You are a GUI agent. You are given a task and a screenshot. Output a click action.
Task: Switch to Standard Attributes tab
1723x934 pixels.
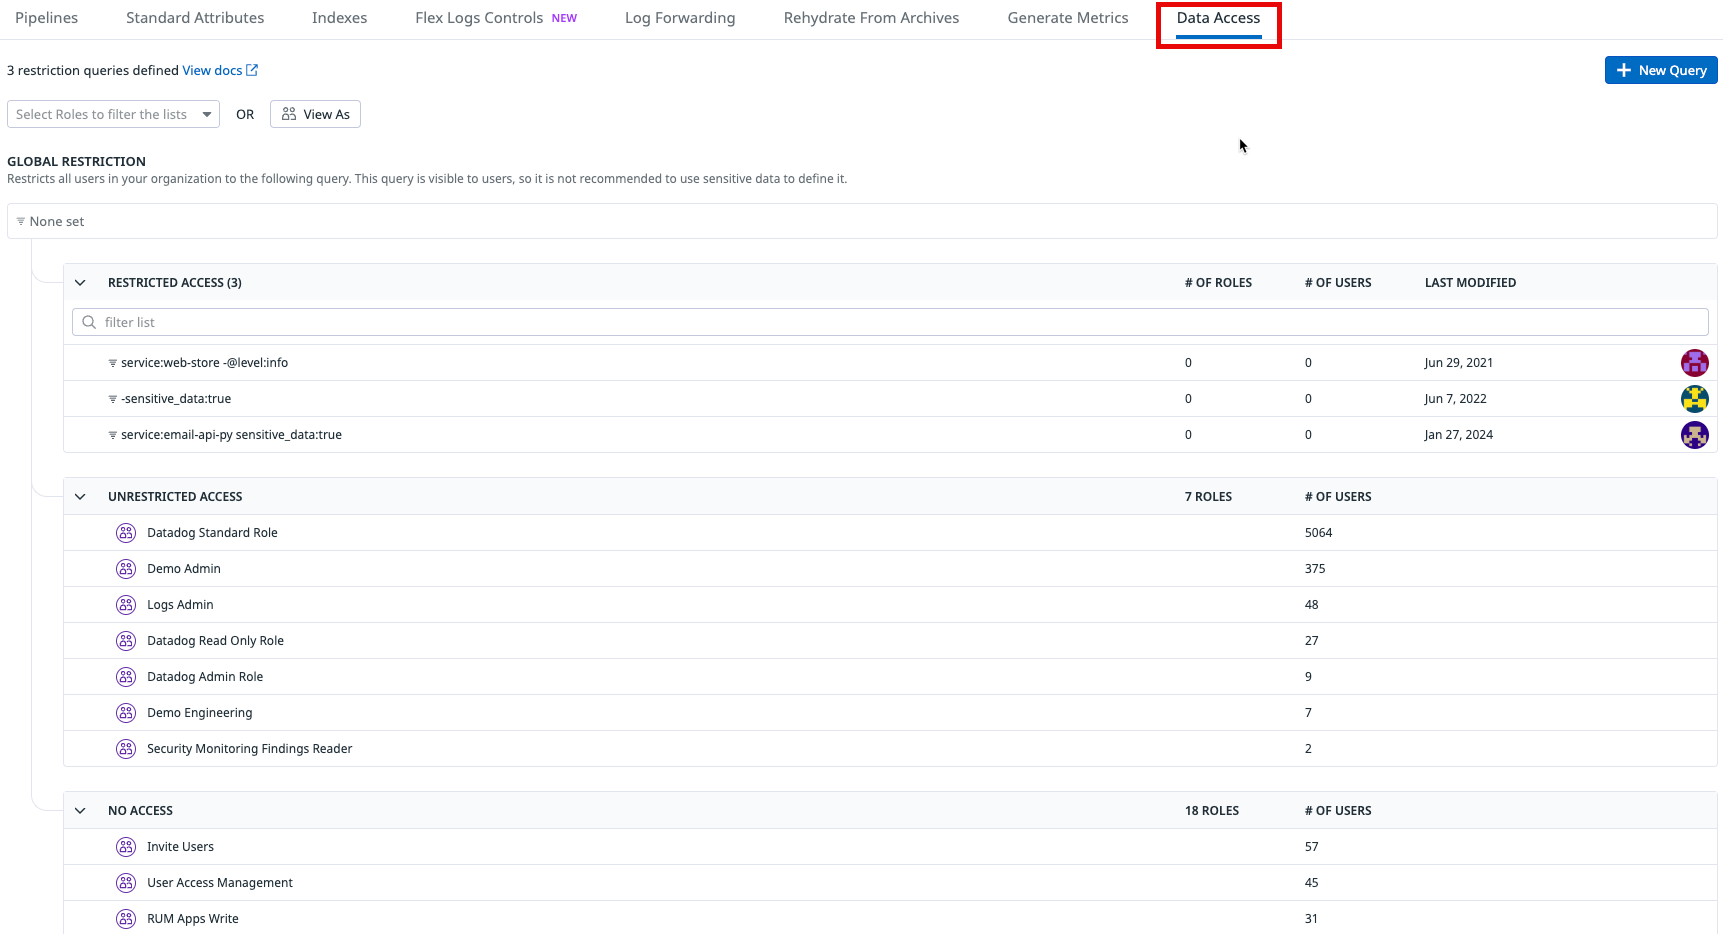(x=195, y=18)
